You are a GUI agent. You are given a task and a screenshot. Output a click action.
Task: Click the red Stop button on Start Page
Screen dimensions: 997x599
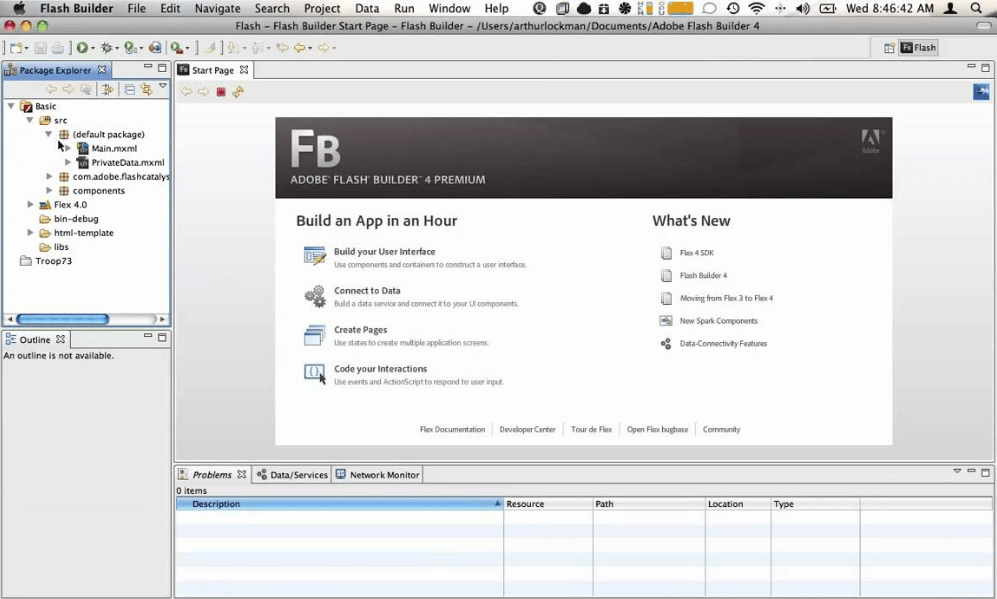pyautogui.click(x=221, y=92)
